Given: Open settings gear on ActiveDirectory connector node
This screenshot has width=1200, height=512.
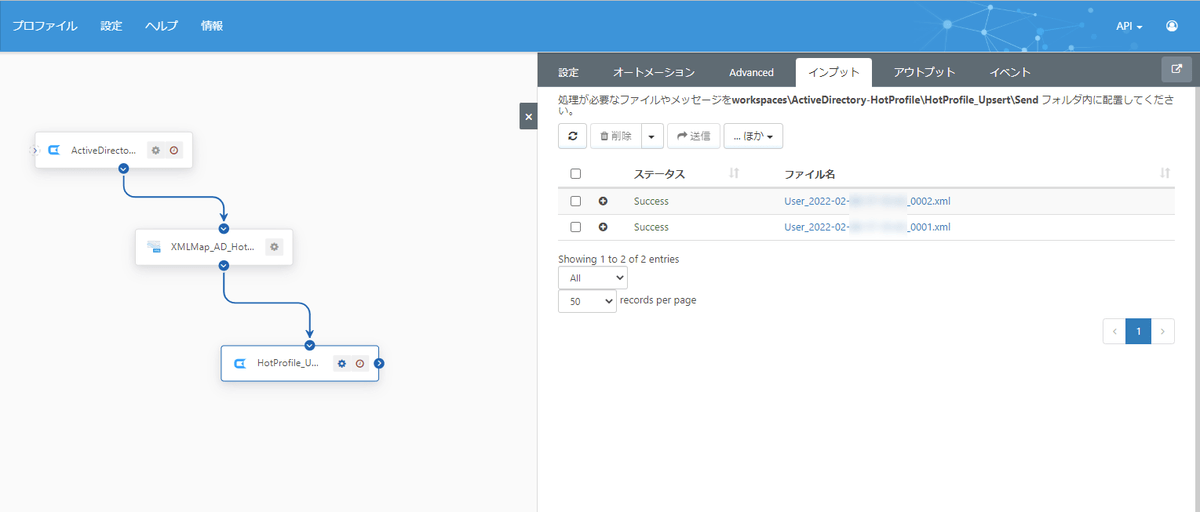Looking at the screenshot, I should (x=155, y=150).
